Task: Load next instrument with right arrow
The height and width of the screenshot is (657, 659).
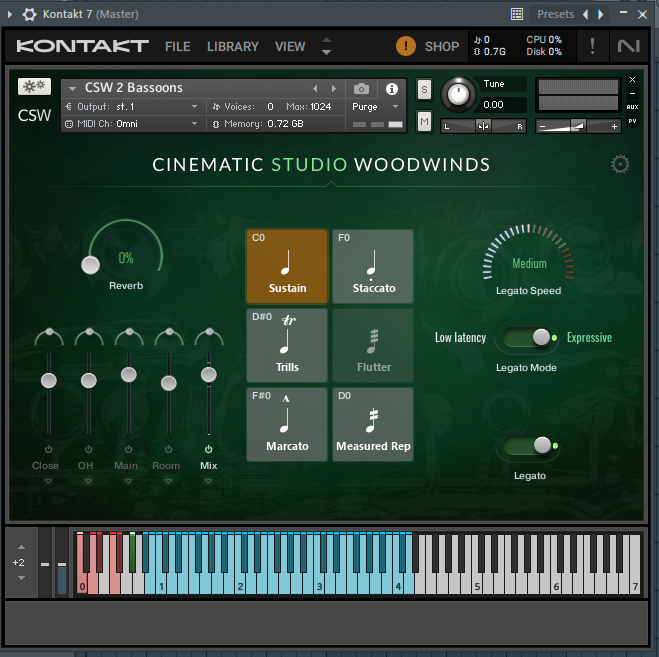Action: point(334,89)
